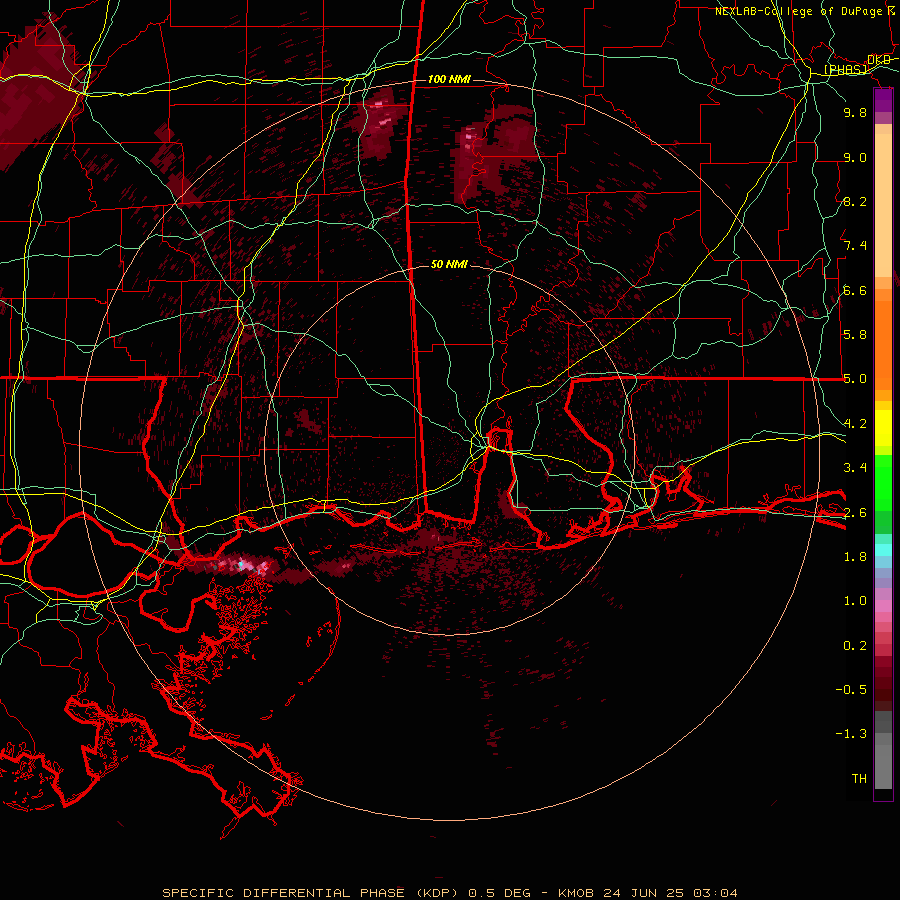Click the 0.2 scale value

tap(855, 646)
